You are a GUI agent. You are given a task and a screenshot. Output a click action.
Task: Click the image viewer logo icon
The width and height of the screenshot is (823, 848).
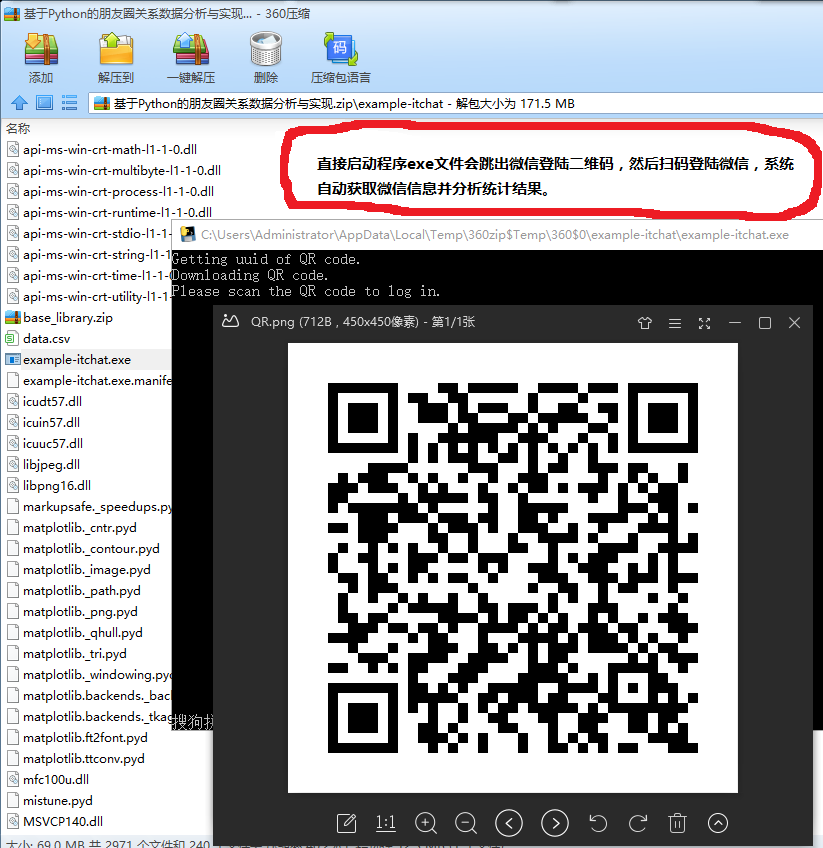230,322
